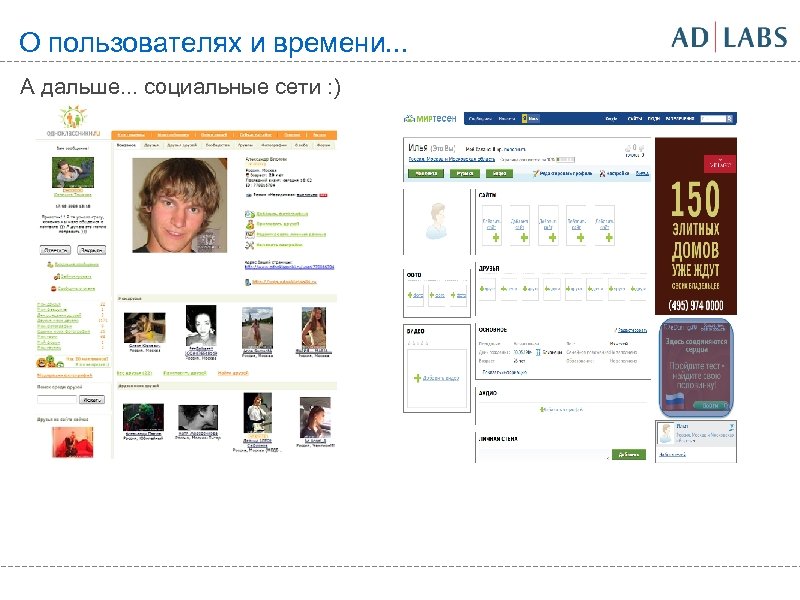Click the leftmost green plus in the Сайты section

click(x=495, y=238)
